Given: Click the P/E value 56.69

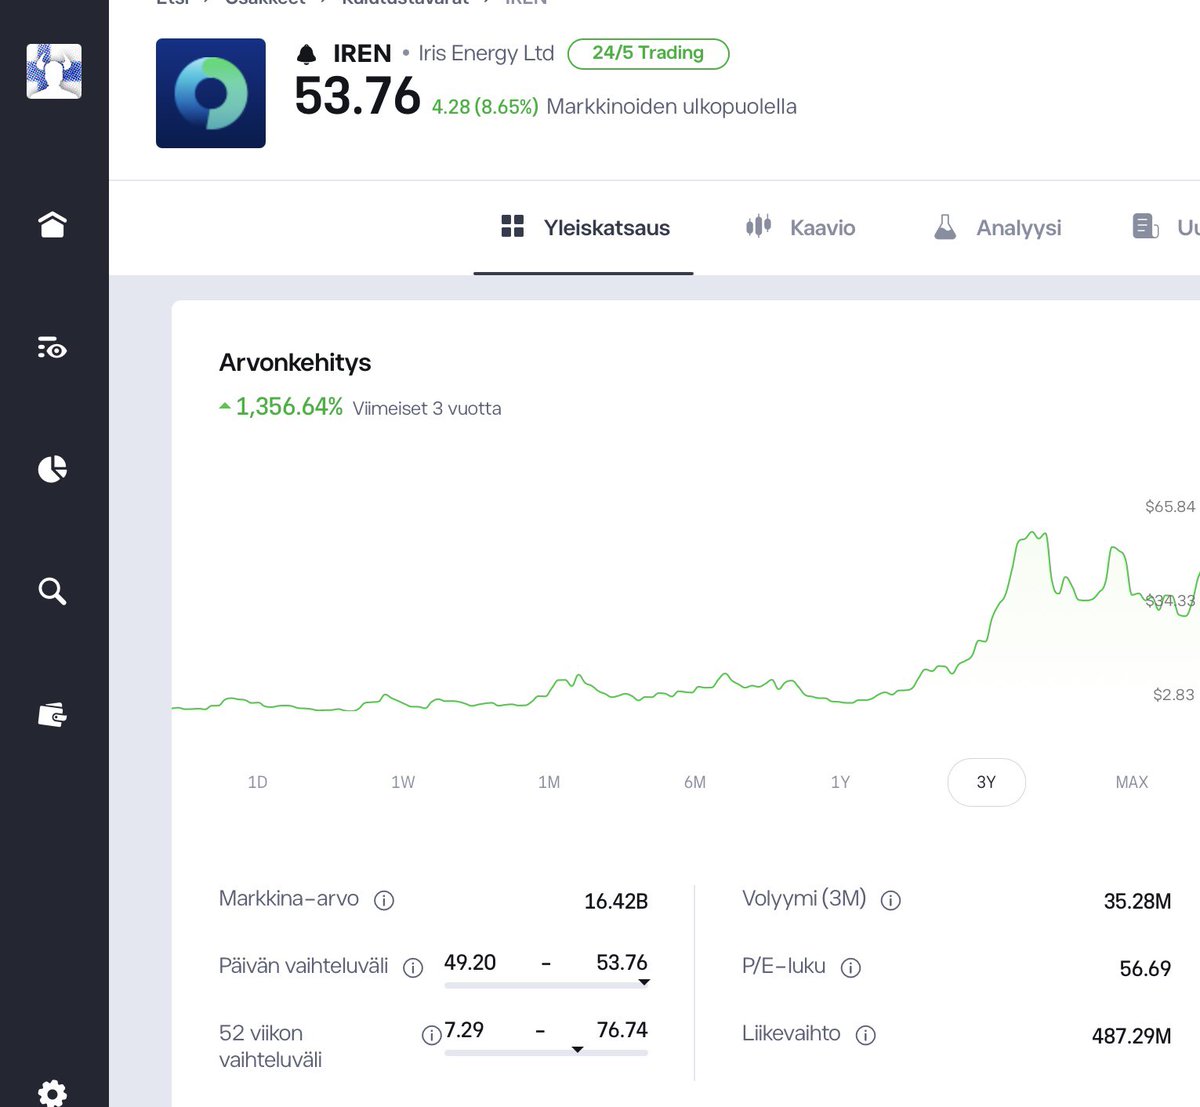Looking at the screenshot, I should [x=1145, y=968].
